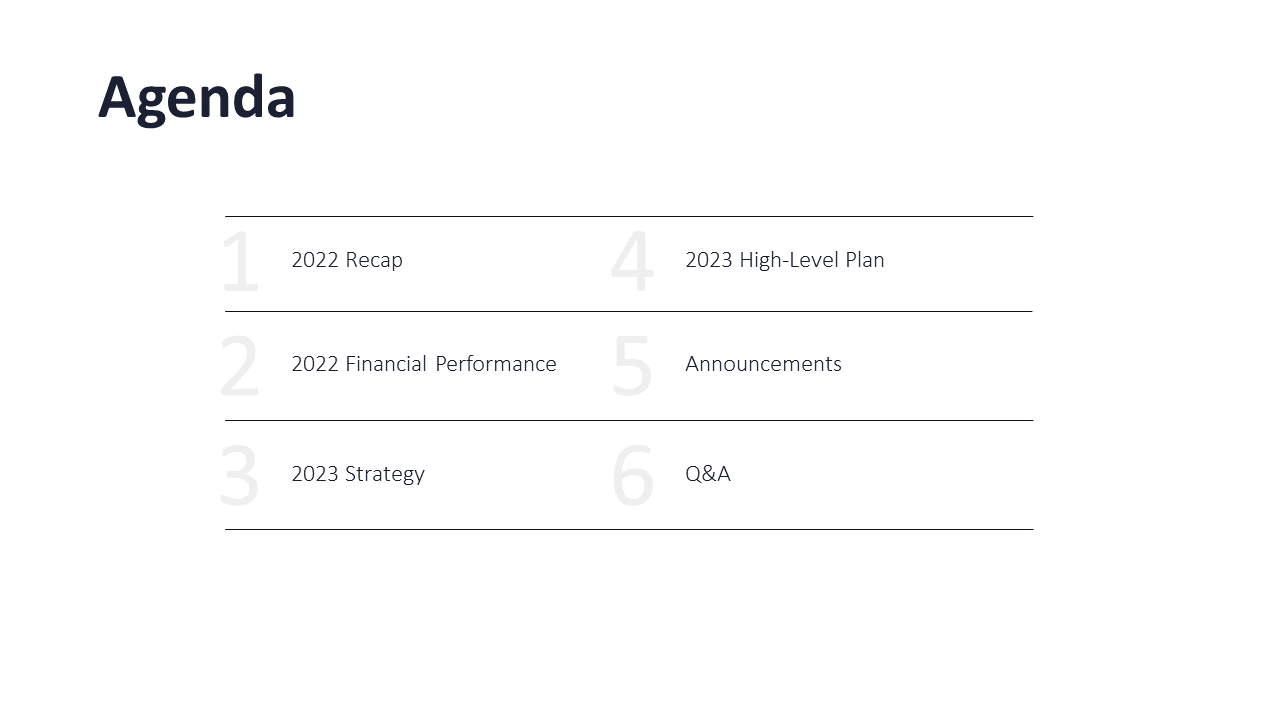
Task: Click the large faded number 3
Action: click(239, 476)
